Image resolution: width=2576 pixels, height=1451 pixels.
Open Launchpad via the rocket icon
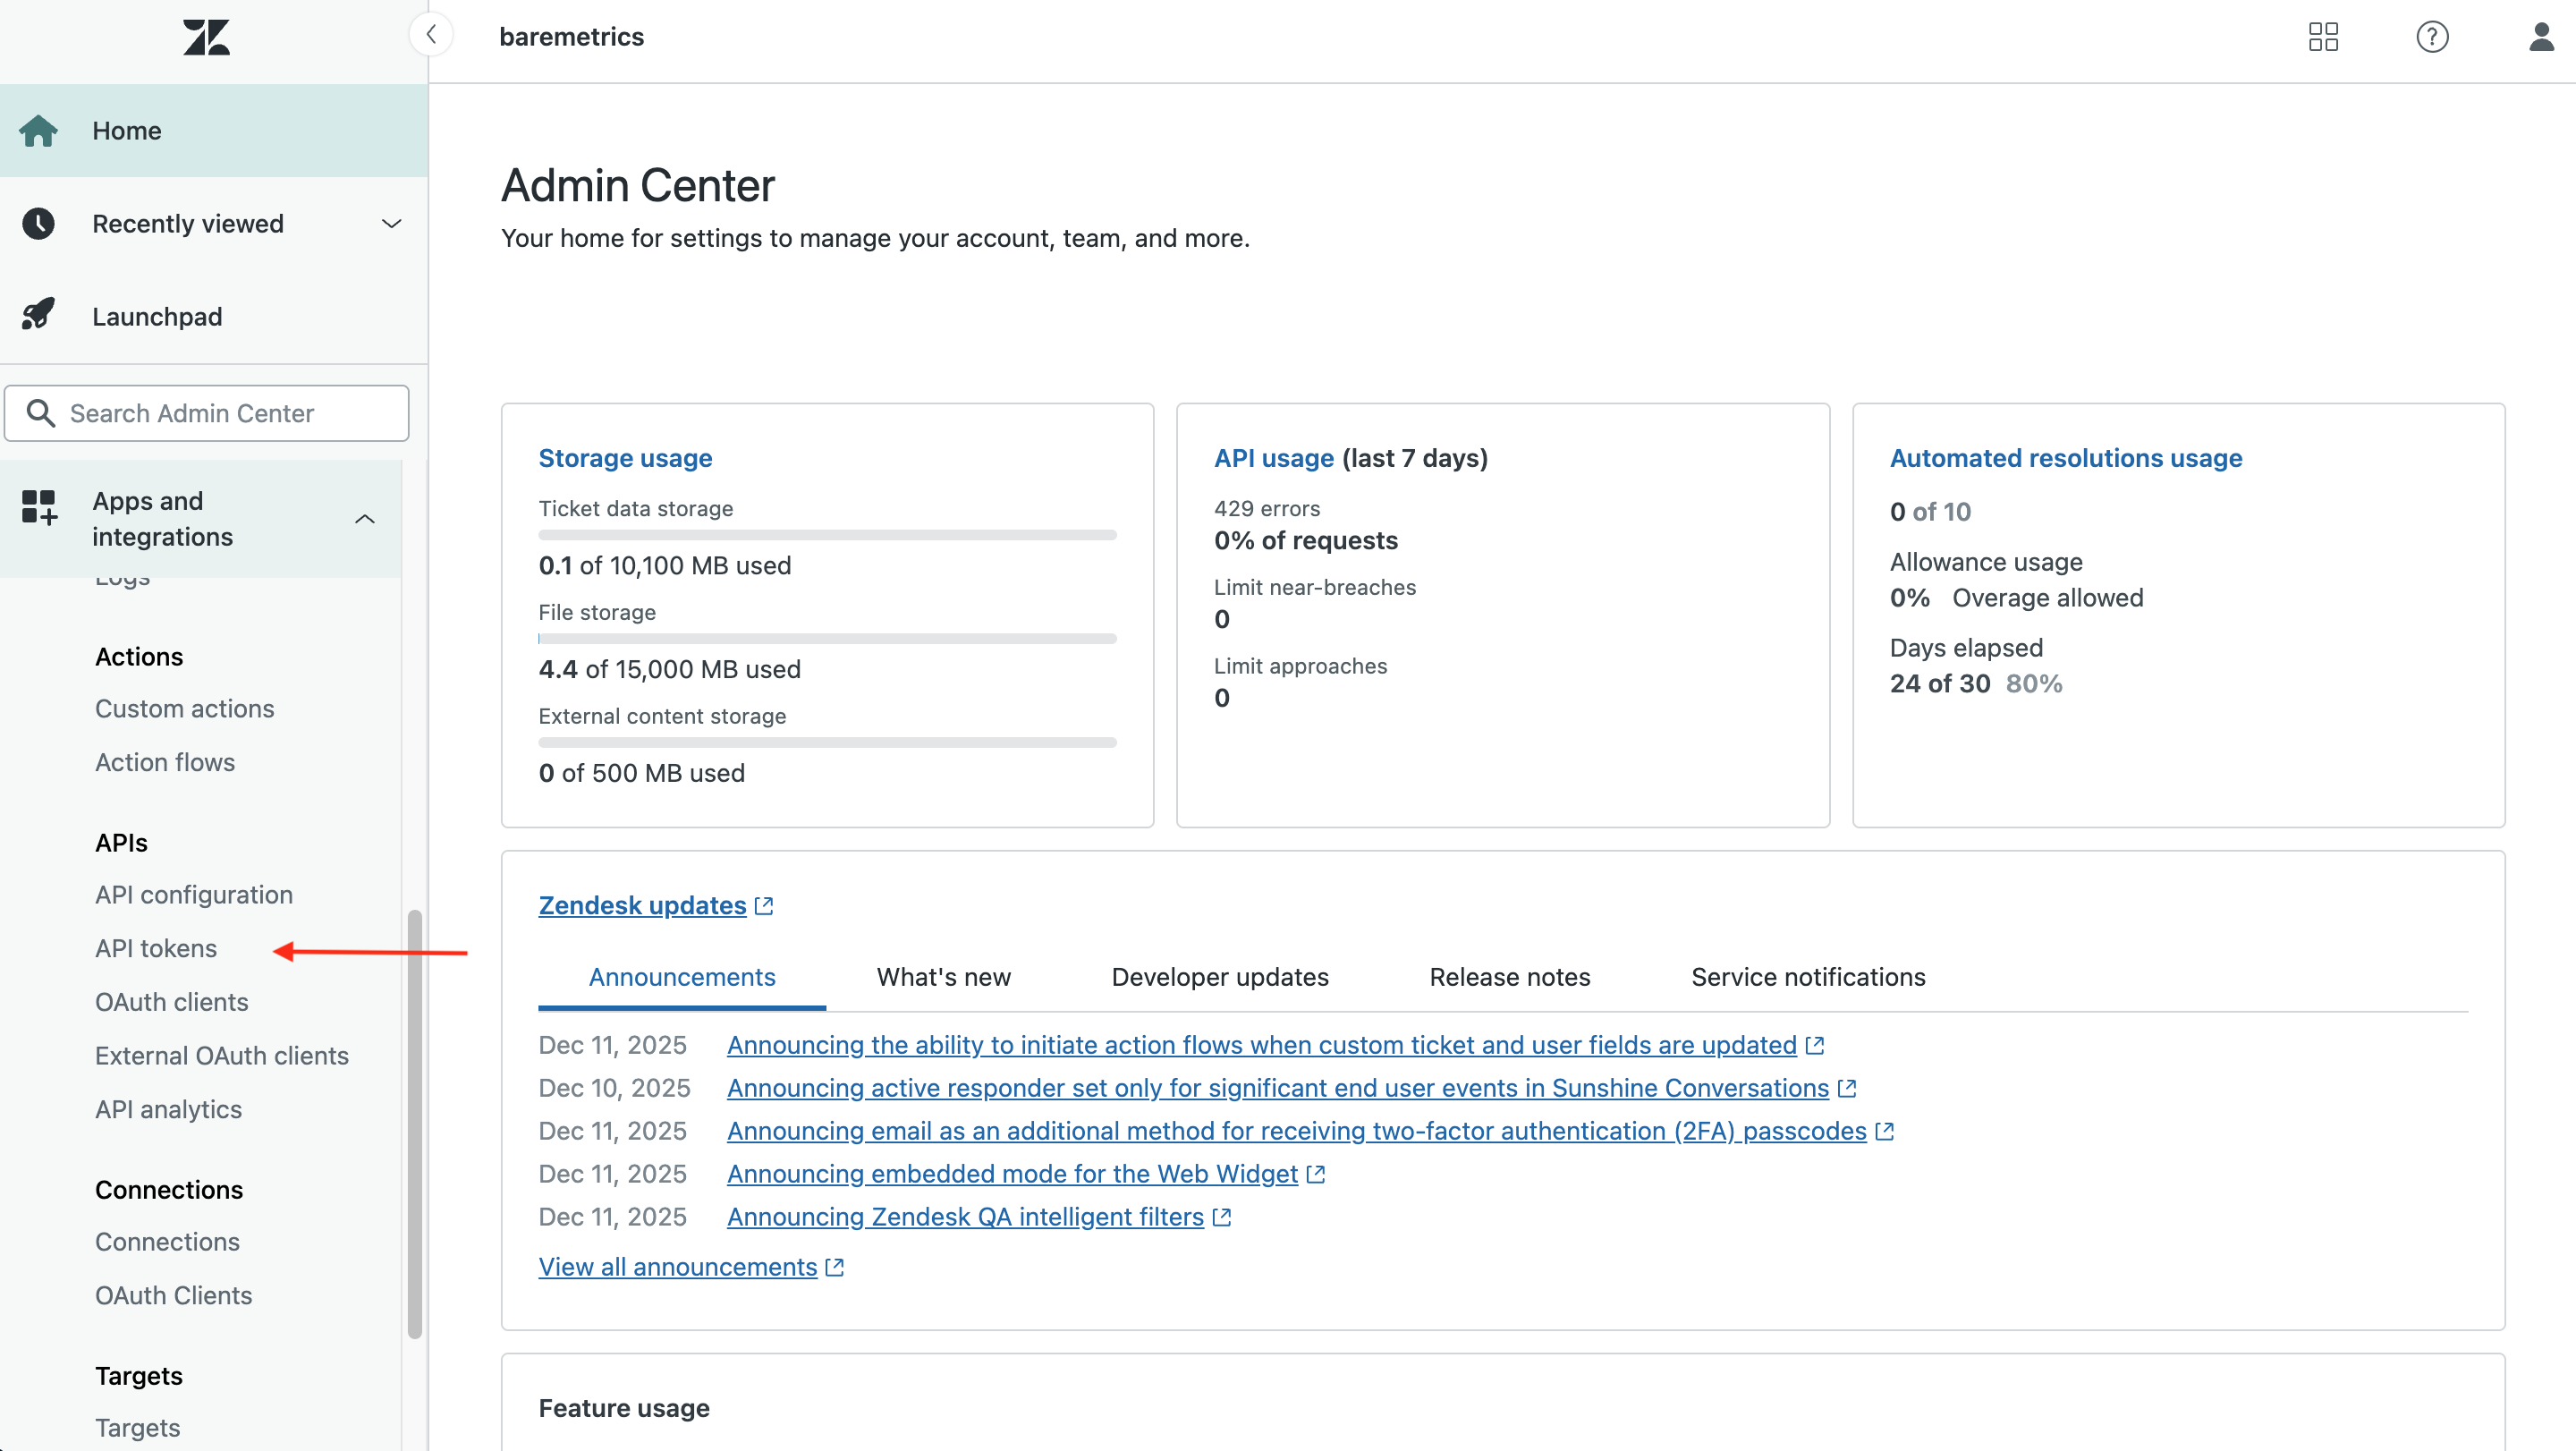(39, 315)
